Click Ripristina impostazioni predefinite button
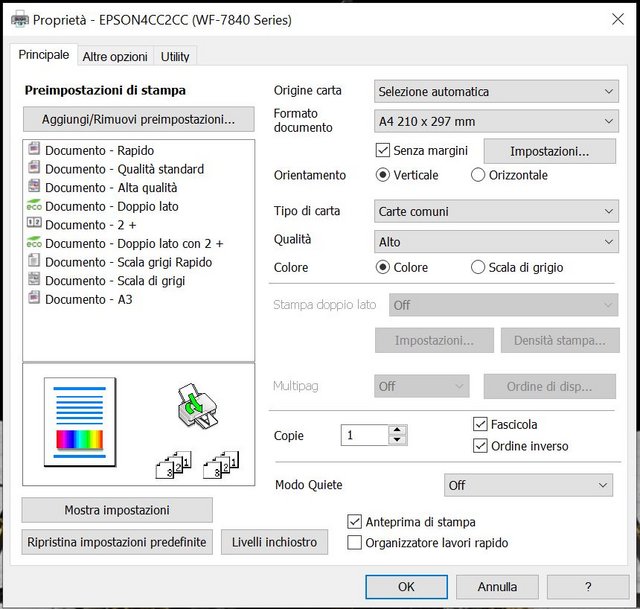Viewport: 640px width, 609px height. click(117, 542)
